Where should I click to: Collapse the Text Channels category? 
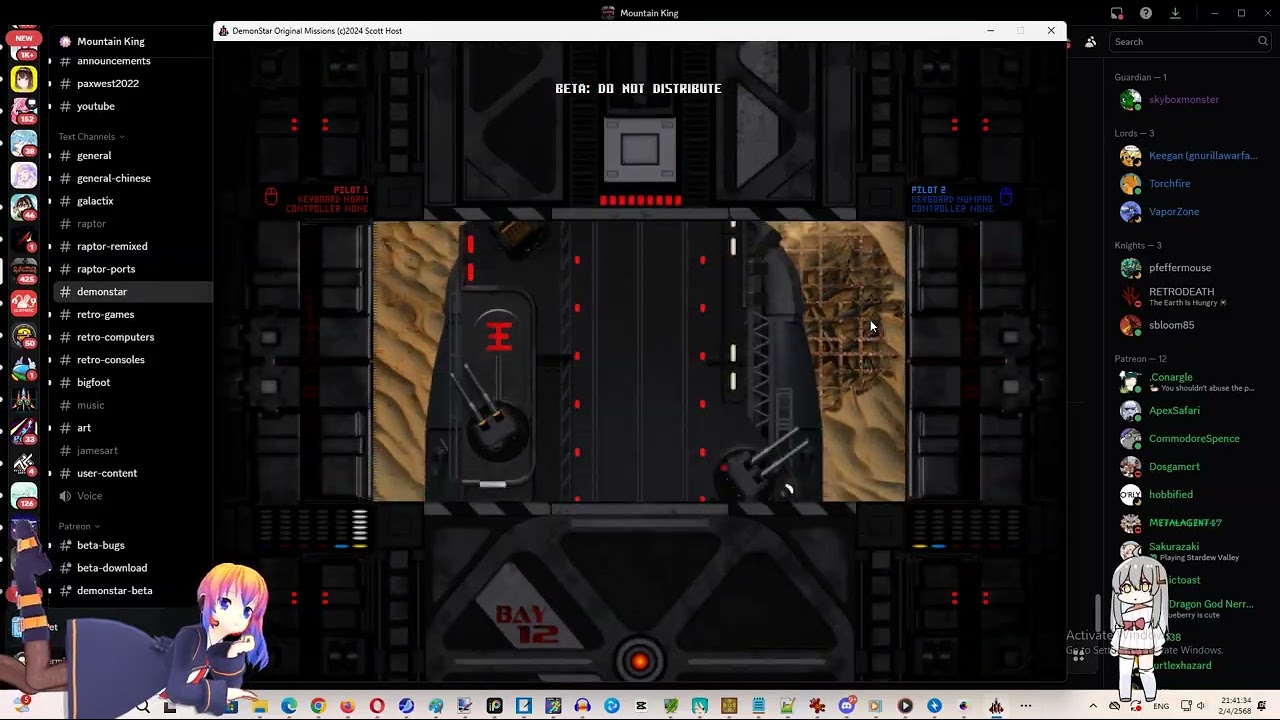click(x=91, y=137)
